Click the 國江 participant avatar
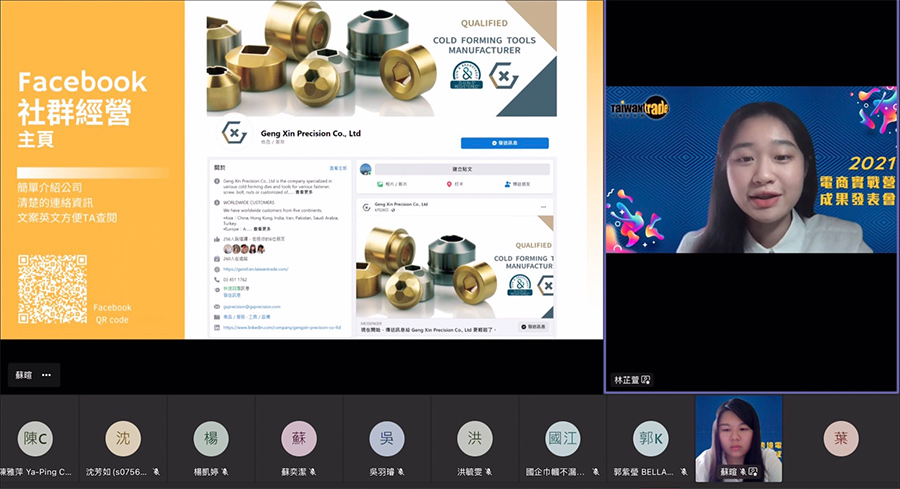Viewport: 900px width, 489px height. point(562,439)
